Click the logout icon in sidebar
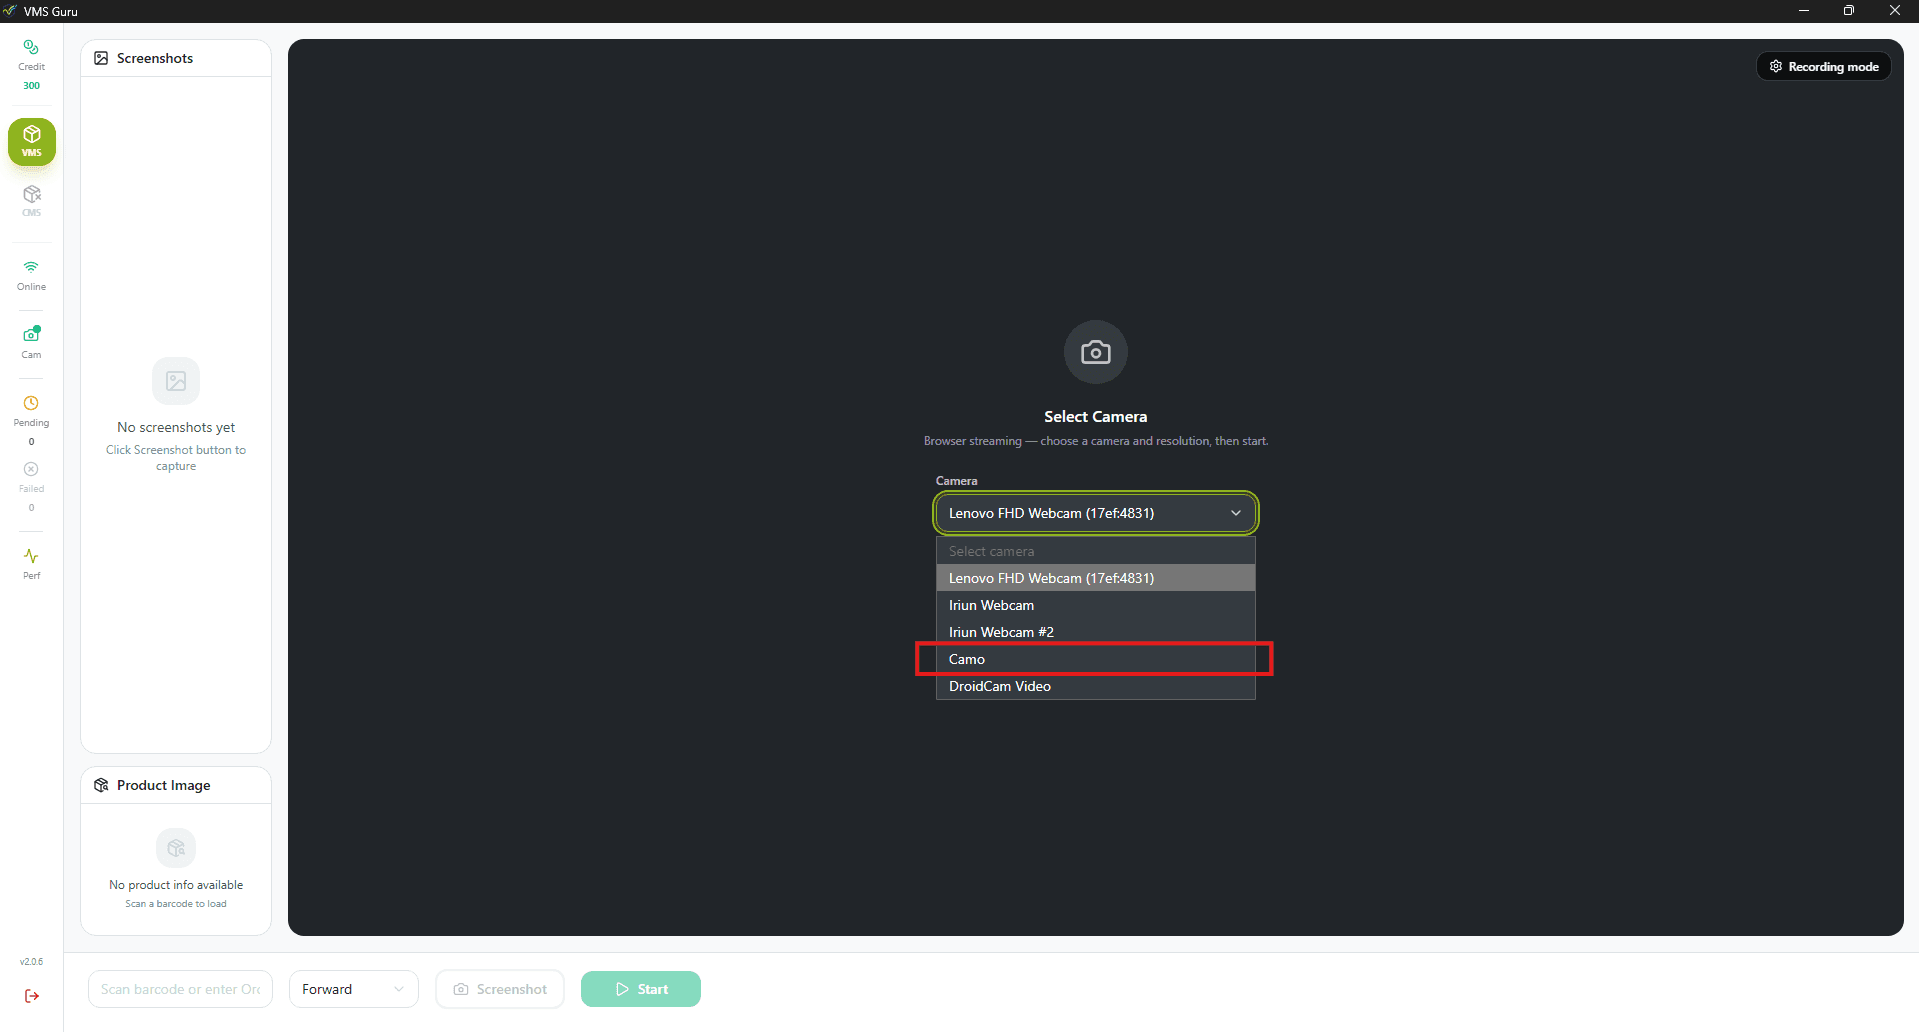 pos(32,996)
